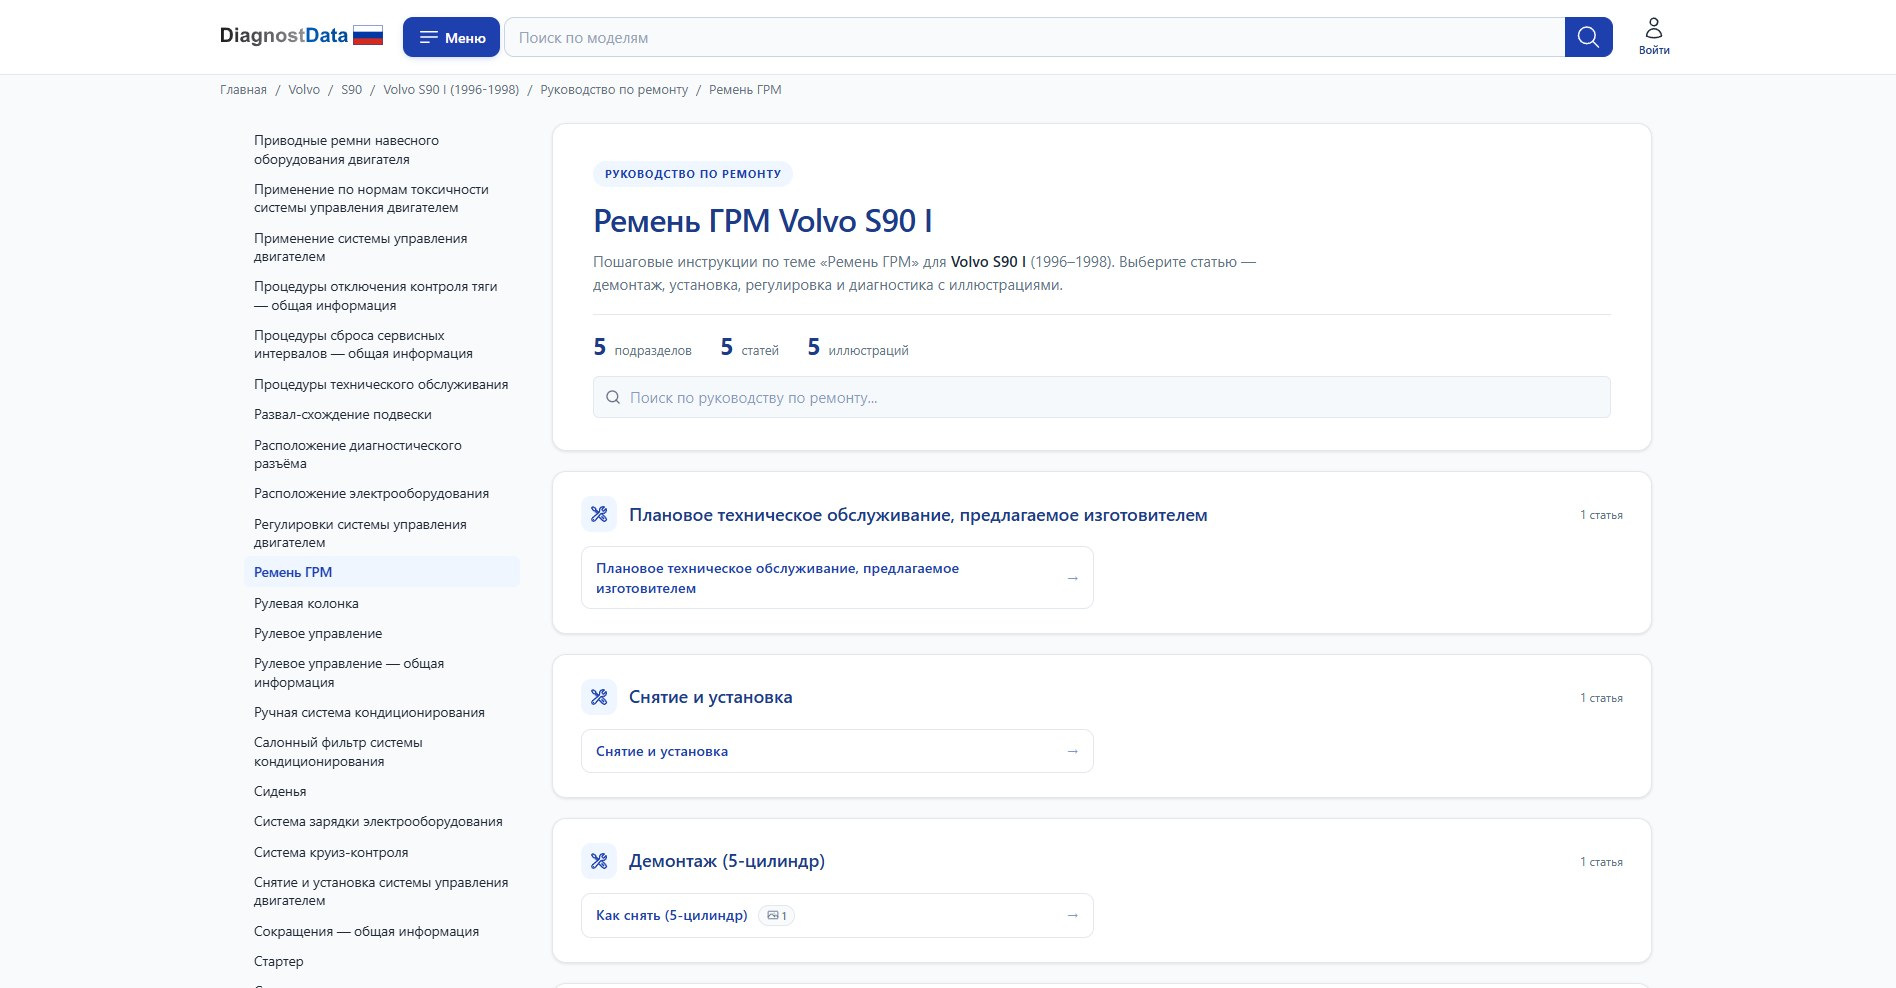
Task: Select Применение системы управления двигателем in sidebar
Action: (x=381, y=247)
